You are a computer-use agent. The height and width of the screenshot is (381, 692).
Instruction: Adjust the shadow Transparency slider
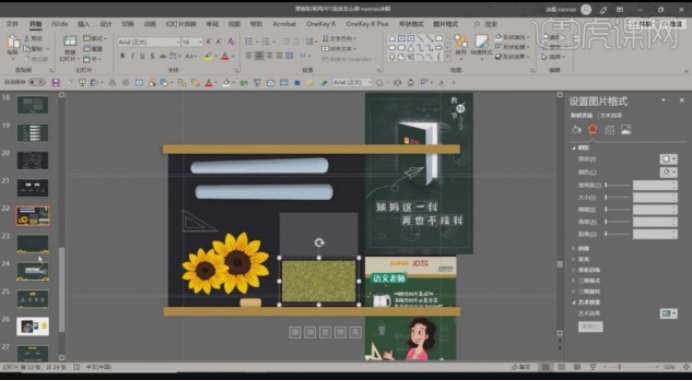(618, 185)
